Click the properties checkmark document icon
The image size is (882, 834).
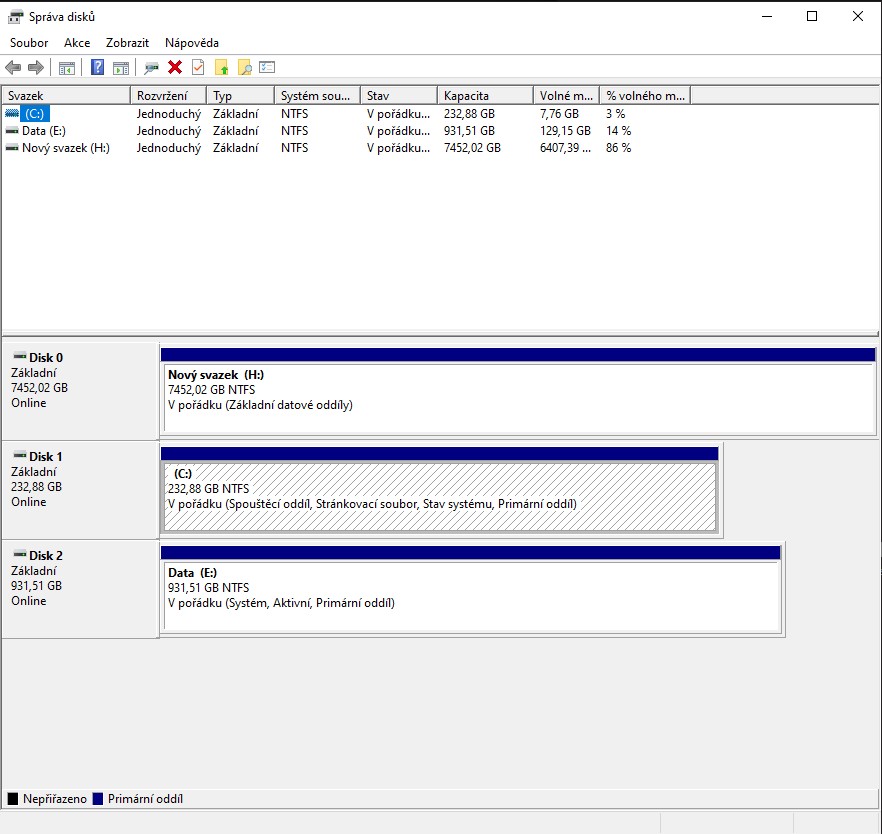[198, 68]
